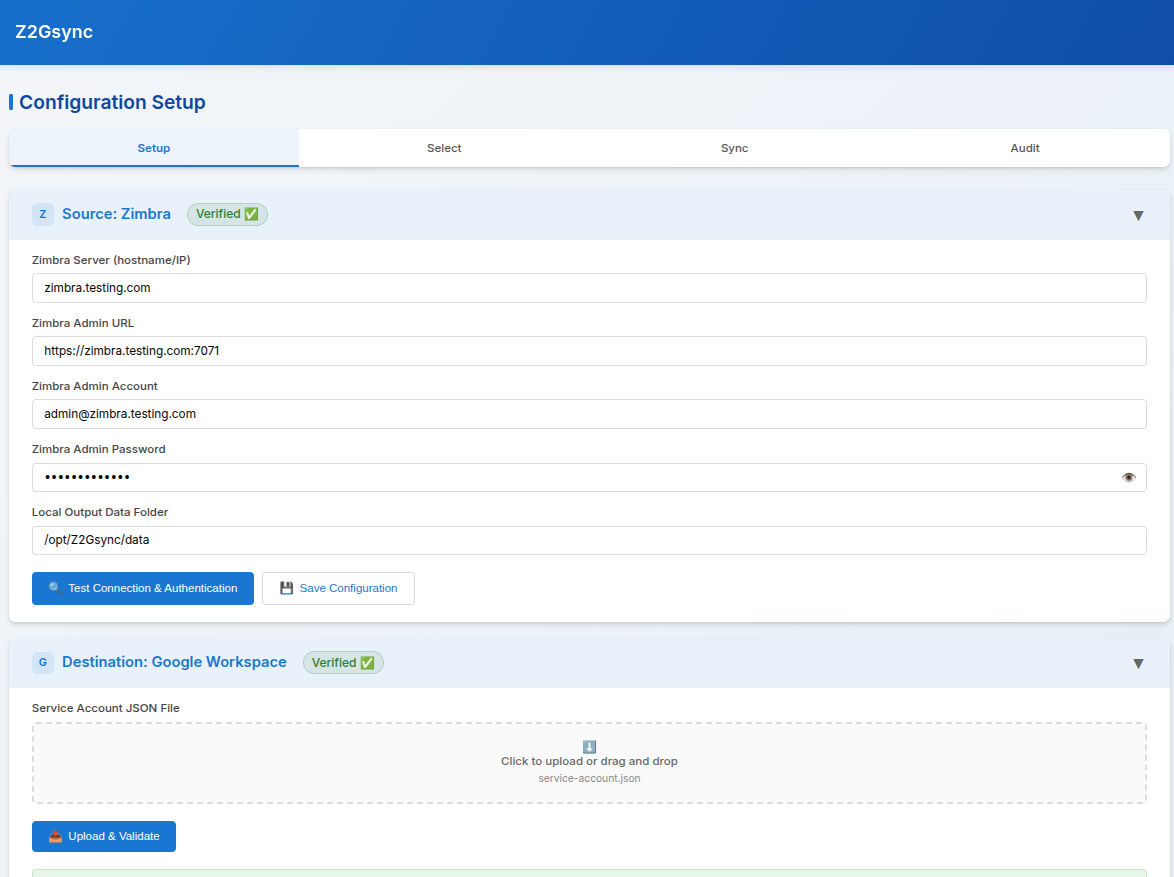This screenshot has width=1174, height=877.
Task: Click the Z2Gsync title in header bar
Action: tap(53, 31)
